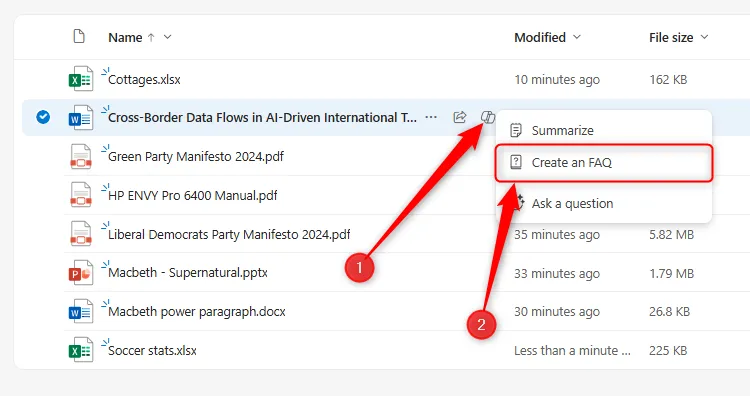Screen dimensions: 750x396
Task: Click the Copilot icon on selected row
Action: click(487, 117)
